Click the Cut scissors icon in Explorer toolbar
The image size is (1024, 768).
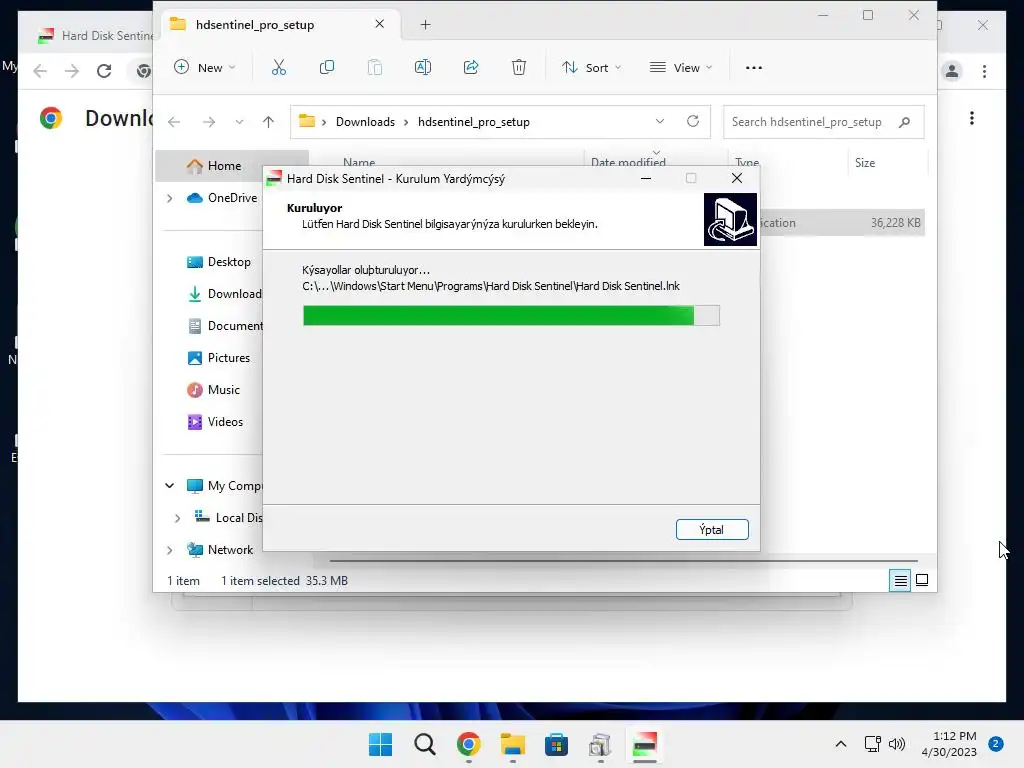[279, 67]
